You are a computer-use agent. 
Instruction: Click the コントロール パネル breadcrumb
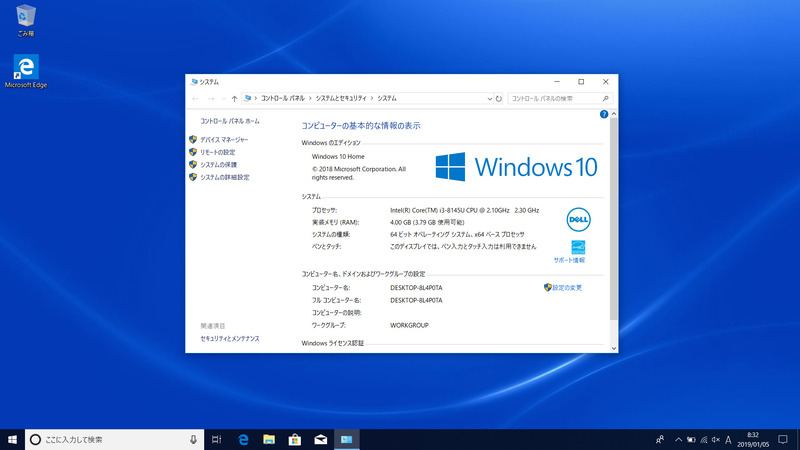(x=283, y=98)
